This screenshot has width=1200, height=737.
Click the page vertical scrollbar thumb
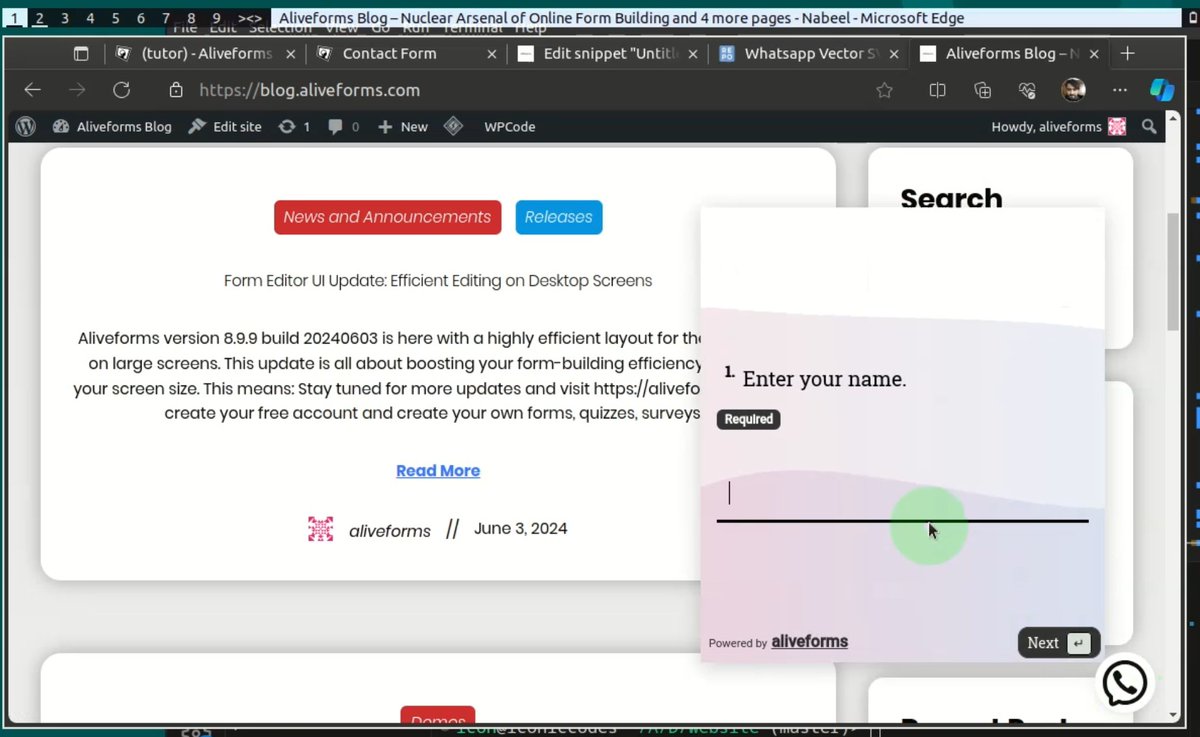coord(1173,272)
